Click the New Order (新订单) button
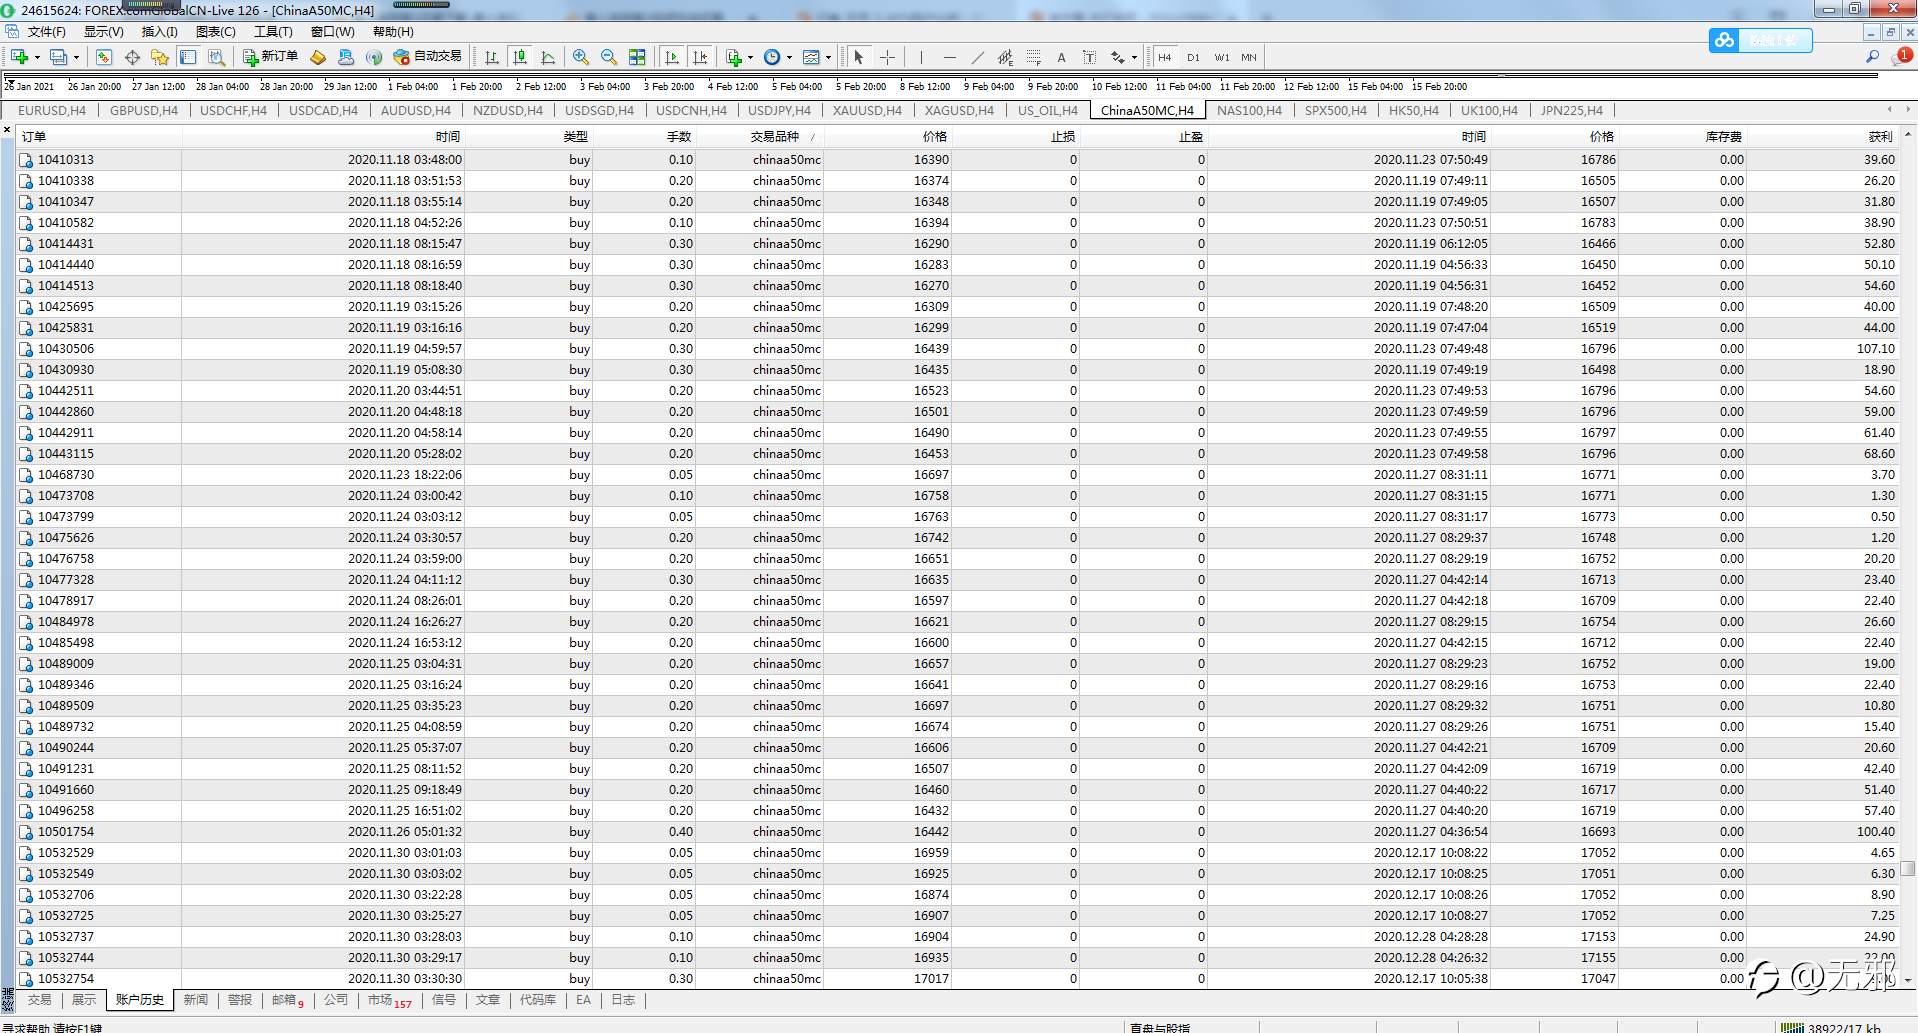This screenshot has height=1033, width=1918. (270, 57)
